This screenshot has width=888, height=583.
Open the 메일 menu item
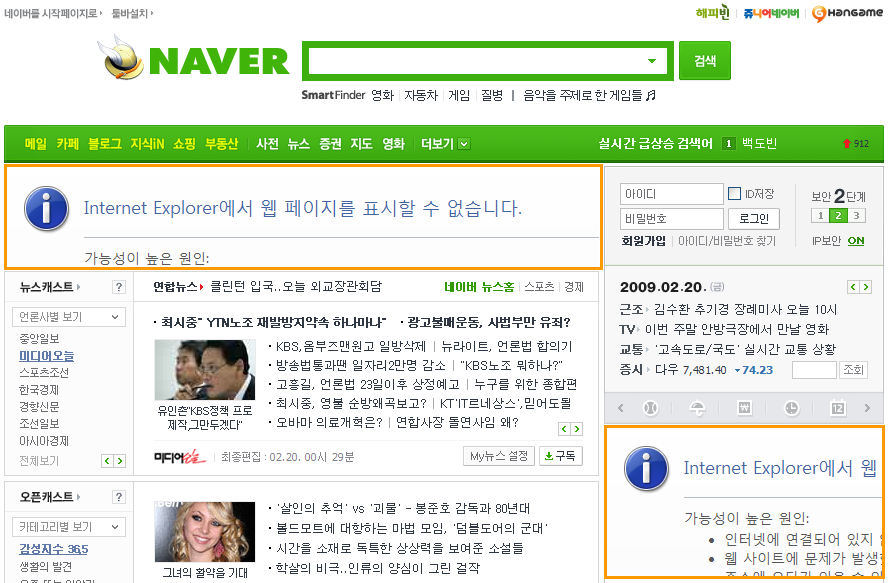36,144
